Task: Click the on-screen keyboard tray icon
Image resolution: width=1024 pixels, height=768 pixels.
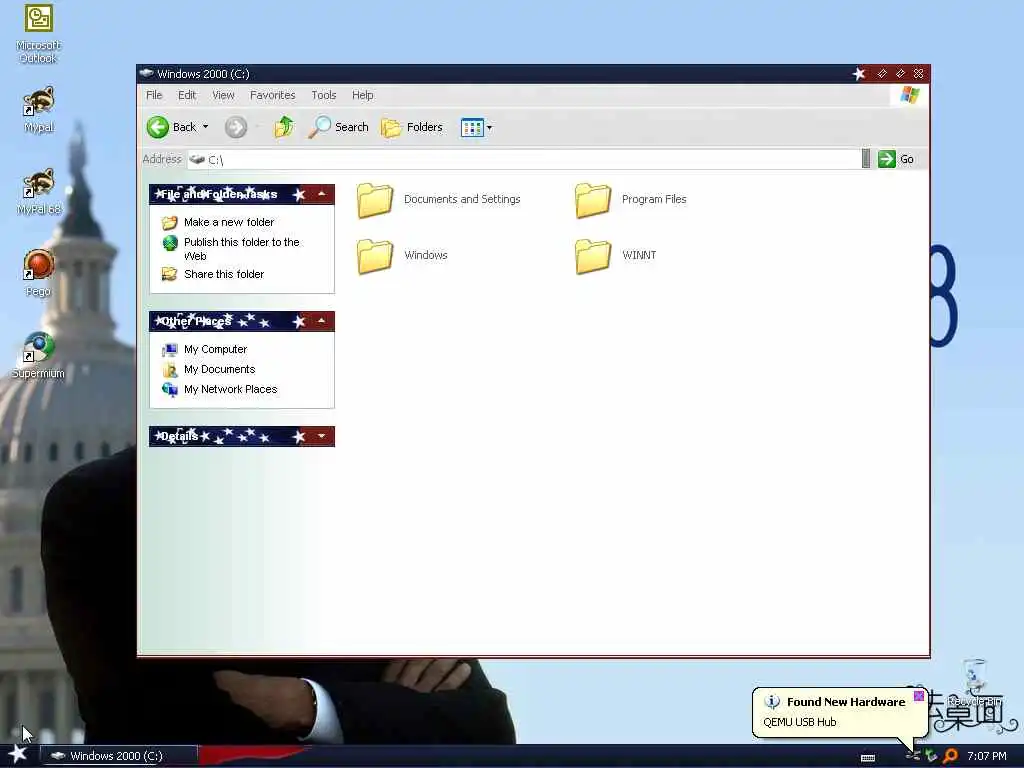Action: point(867,758)
